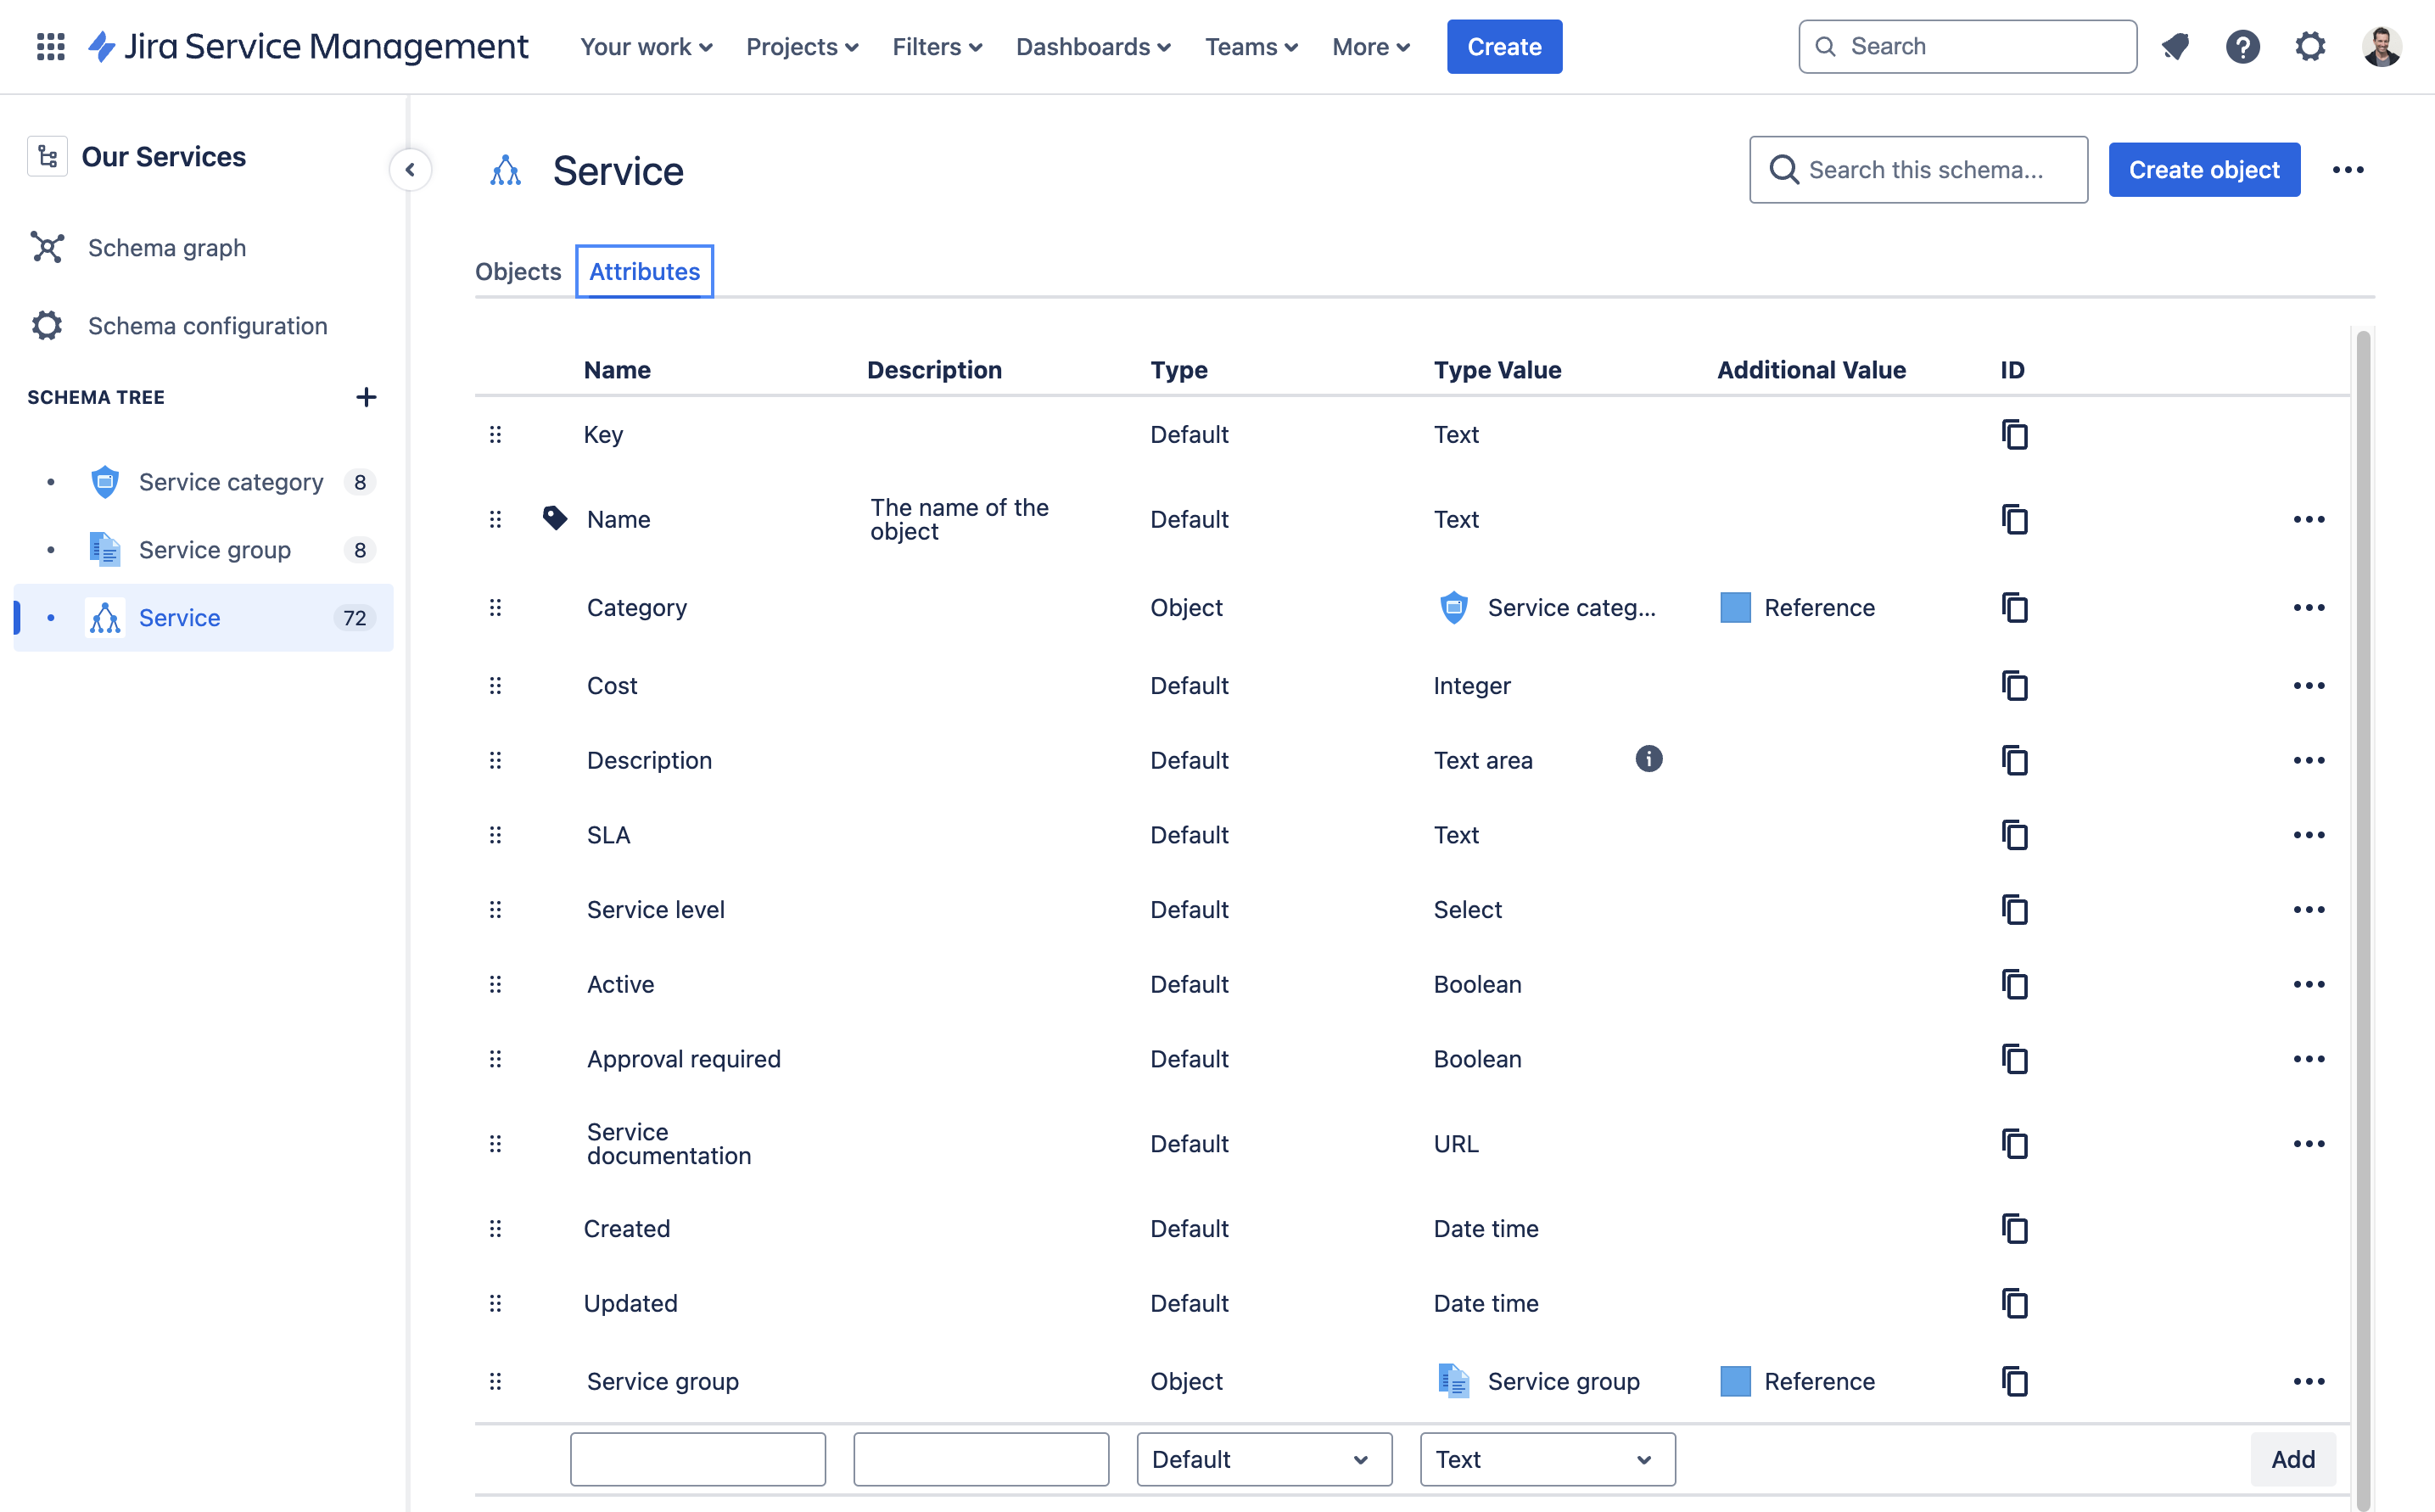Click the Schema graph icon
2435x1512 pixels.
[x=47, y=245]
